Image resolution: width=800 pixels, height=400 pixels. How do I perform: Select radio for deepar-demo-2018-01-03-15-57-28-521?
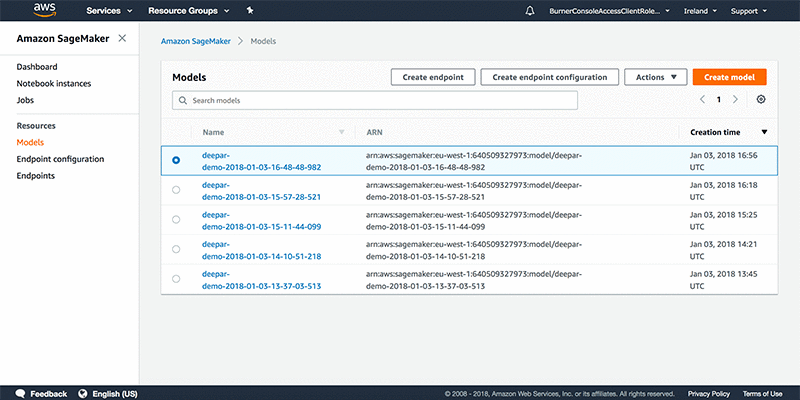click(x=176, y=190)
